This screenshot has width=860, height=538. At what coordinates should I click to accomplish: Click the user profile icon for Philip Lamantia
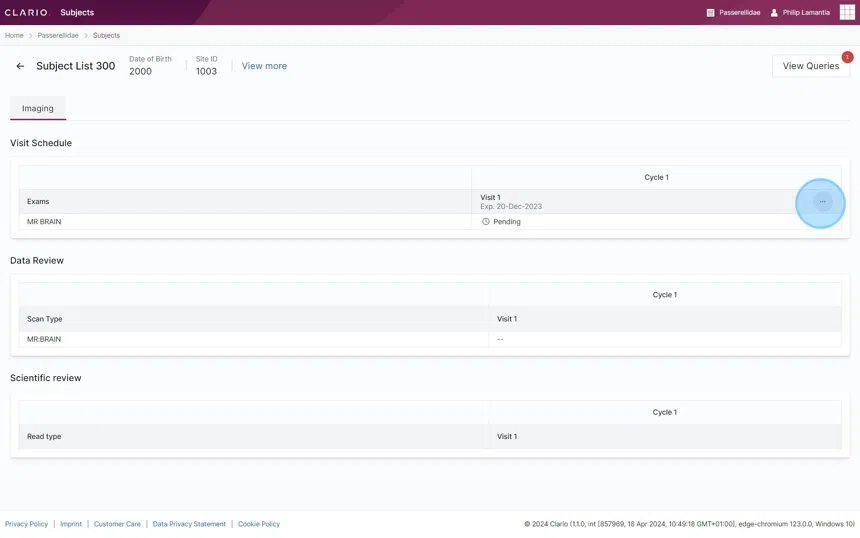774,13
